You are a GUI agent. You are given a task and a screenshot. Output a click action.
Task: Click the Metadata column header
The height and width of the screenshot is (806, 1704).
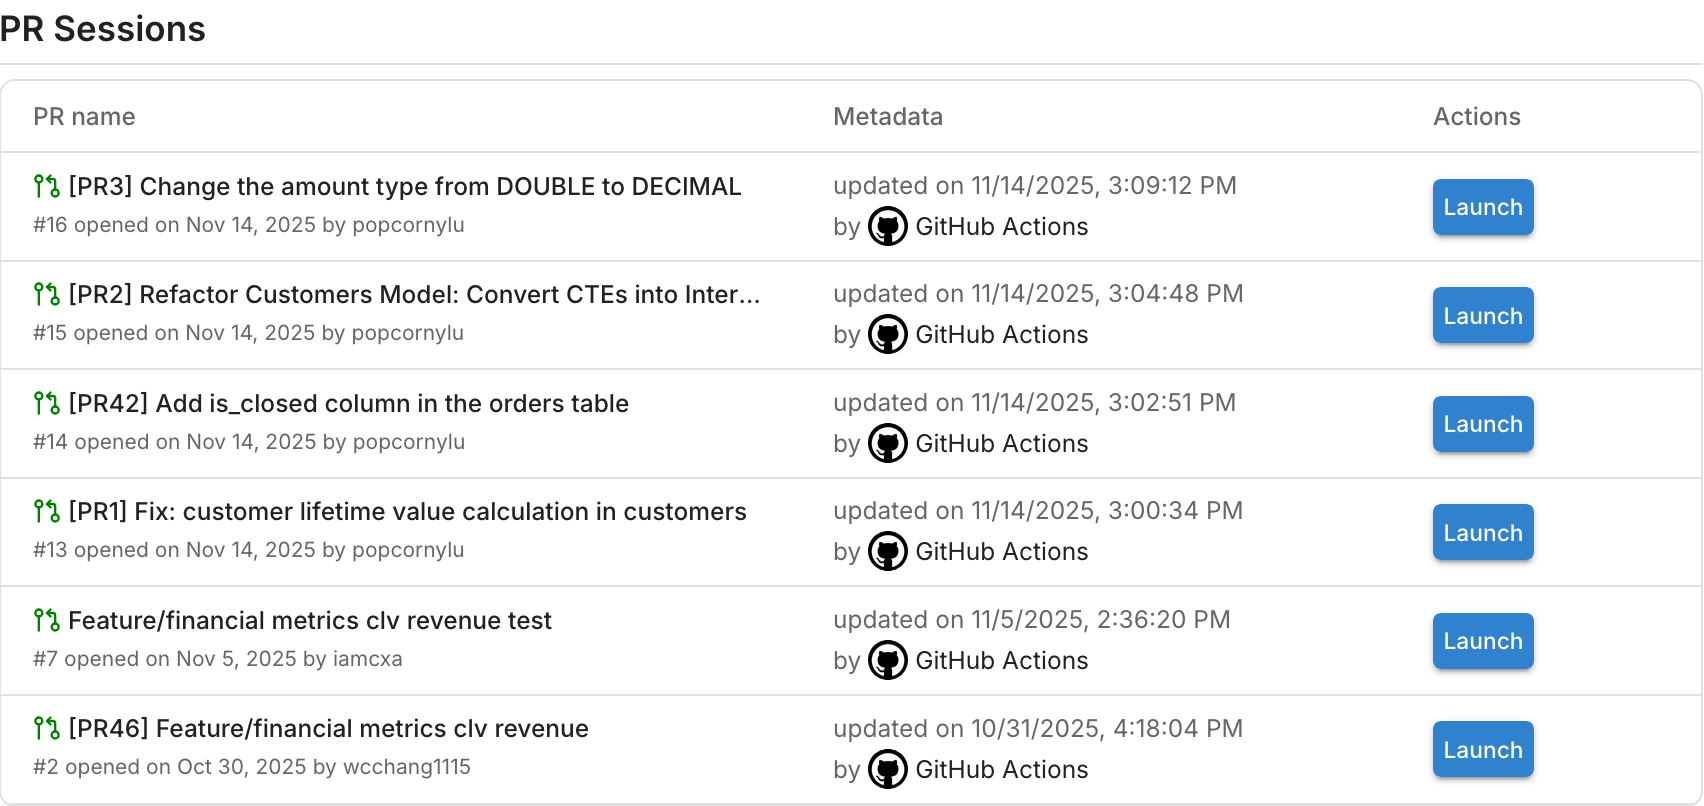[888, 117]
